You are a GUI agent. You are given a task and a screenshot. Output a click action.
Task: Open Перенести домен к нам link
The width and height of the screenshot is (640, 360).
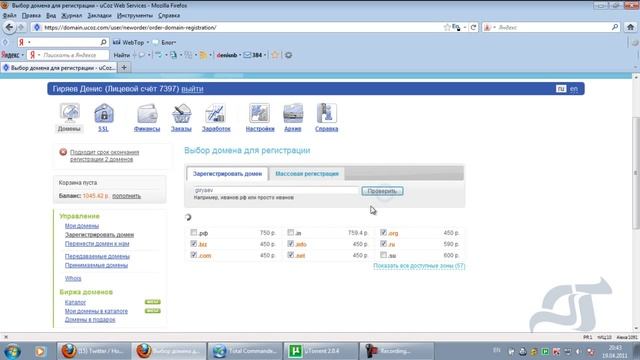pyautogui.click(x=97, y=244)
